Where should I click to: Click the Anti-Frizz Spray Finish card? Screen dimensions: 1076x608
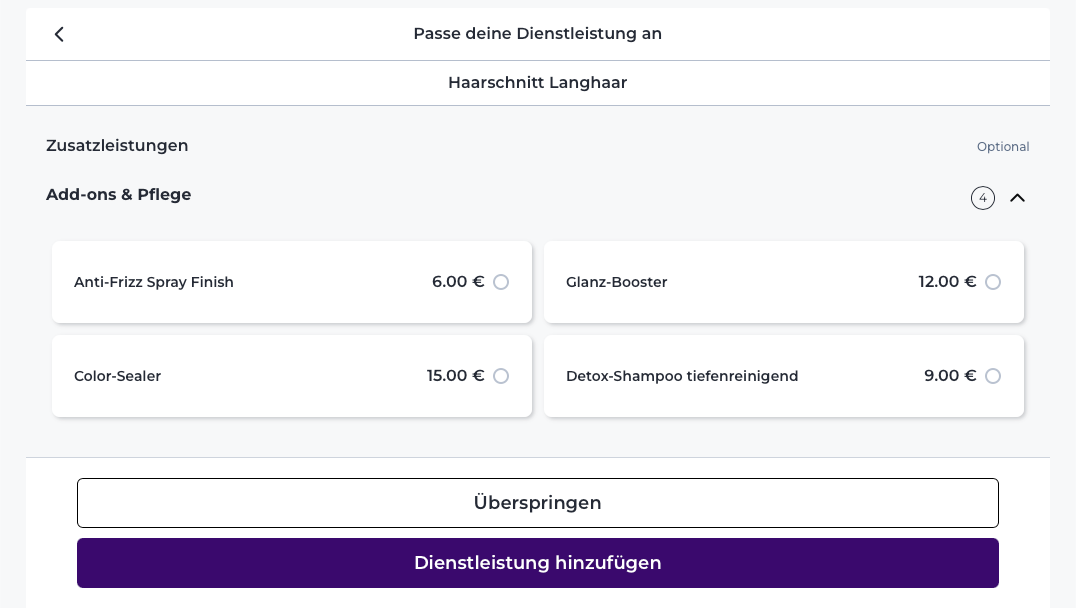click(x=291, y=282)
